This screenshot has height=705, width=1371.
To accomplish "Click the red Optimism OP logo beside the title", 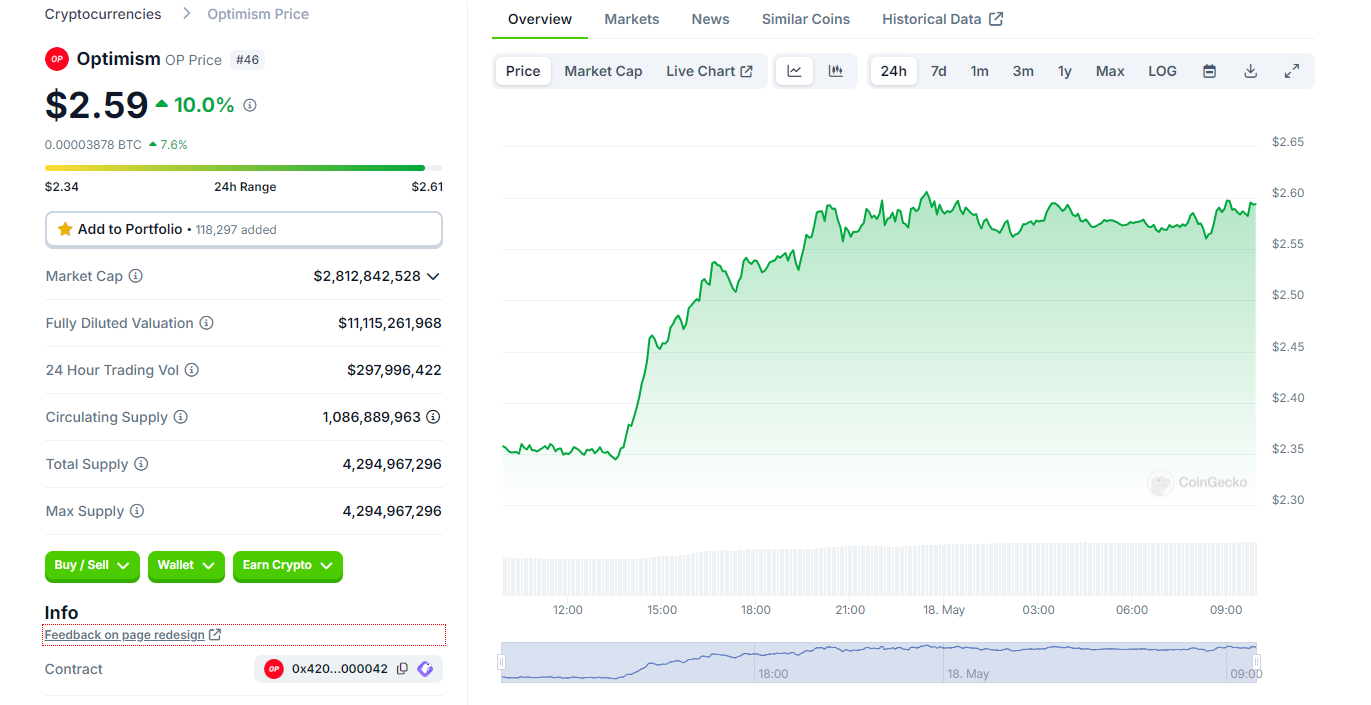I will (57, 59).
